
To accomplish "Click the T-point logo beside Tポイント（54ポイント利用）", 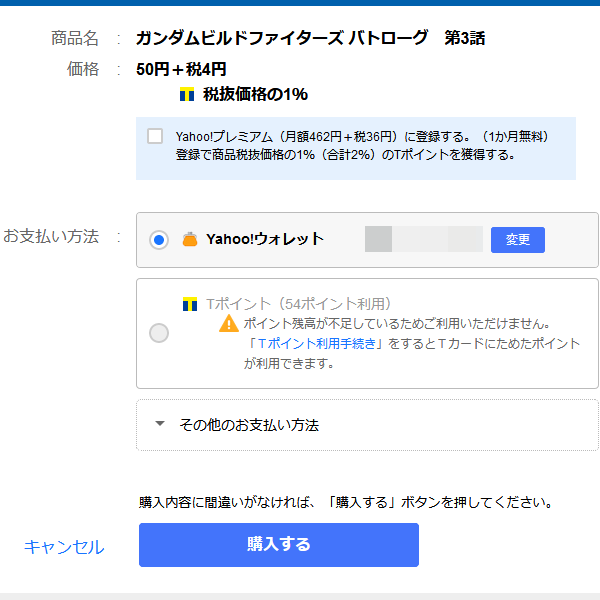I will [x=190, y=304].
